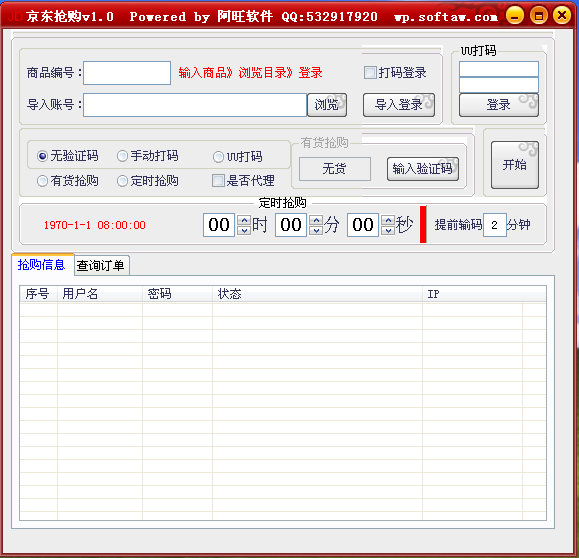Click the minutes 00 field

291,225
